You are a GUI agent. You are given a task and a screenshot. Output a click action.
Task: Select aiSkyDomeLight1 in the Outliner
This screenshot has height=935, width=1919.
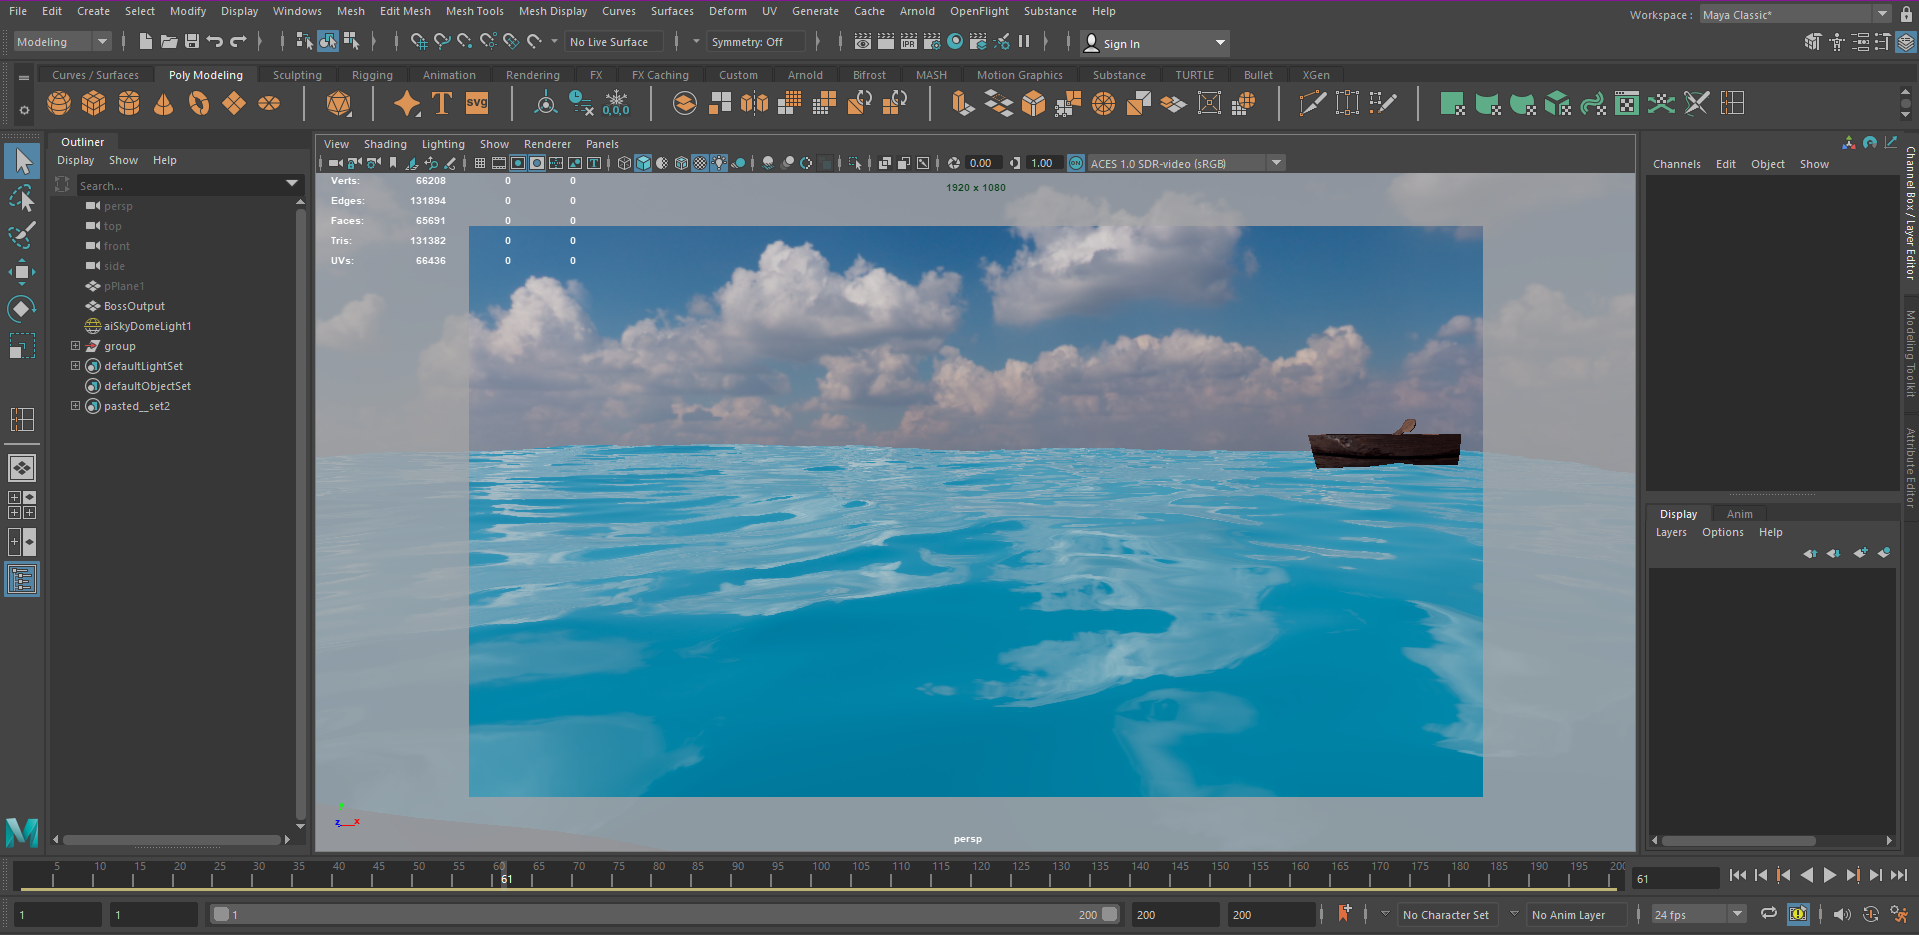pyautogui.click(x=147, y=326)
